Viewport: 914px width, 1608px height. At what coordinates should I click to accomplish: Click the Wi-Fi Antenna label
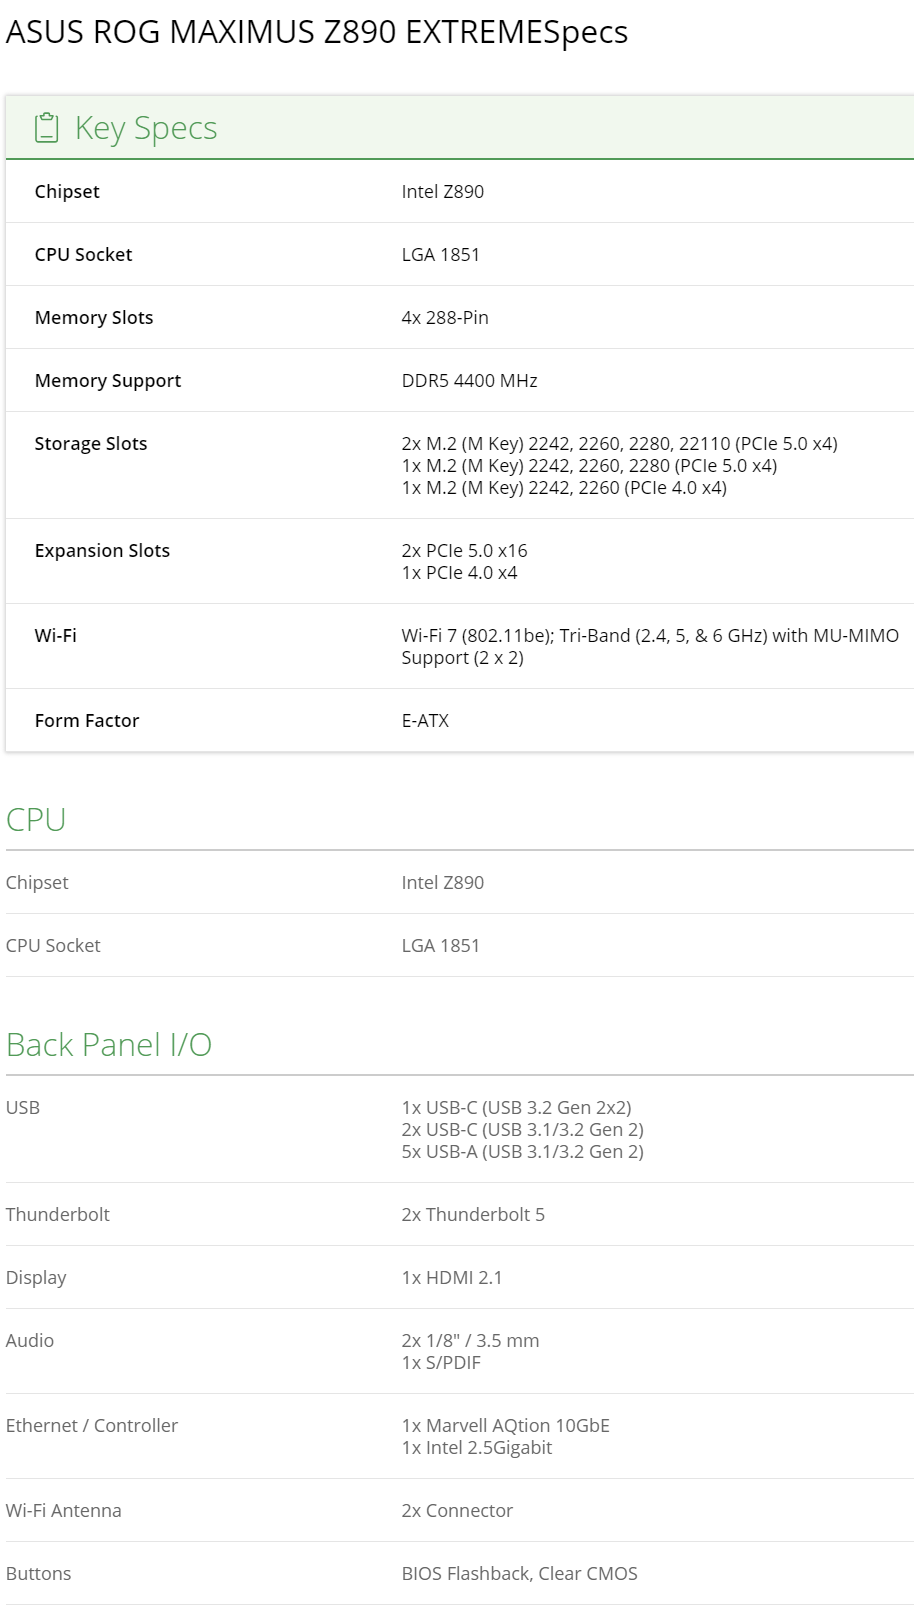point(64,1510)
